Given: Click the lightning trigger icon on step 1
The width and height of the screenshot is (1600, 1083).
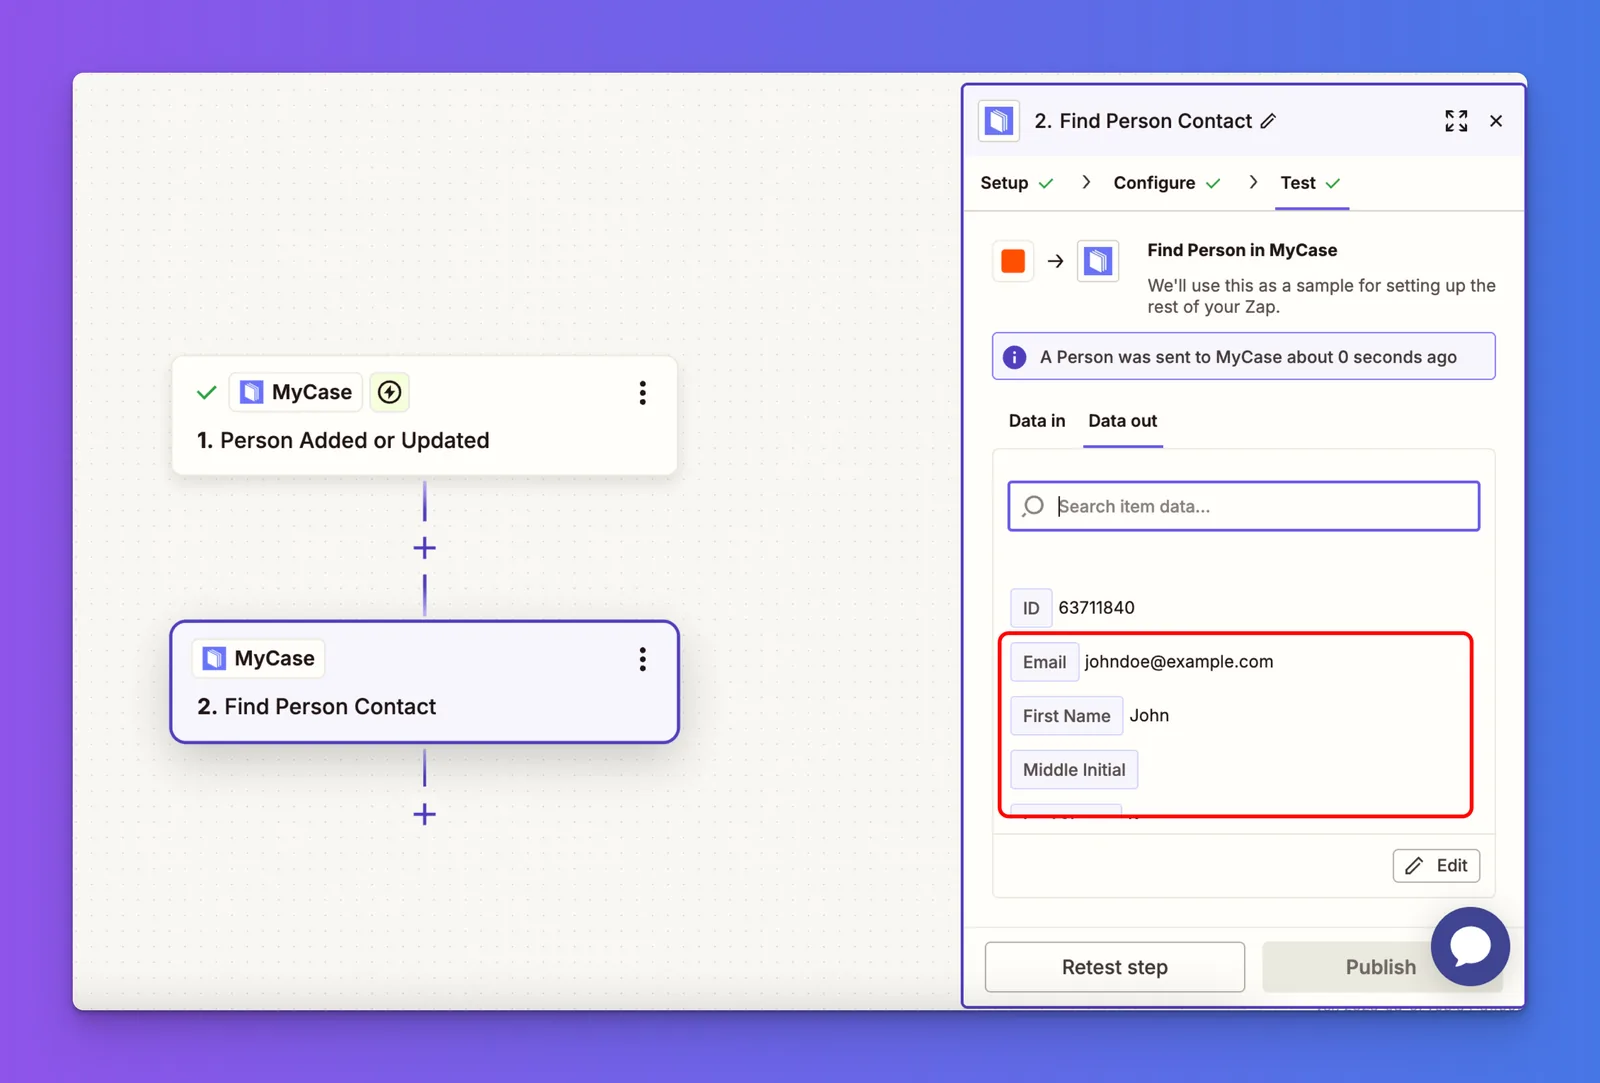Looking at the screenshot, I should tap(390, 392).
